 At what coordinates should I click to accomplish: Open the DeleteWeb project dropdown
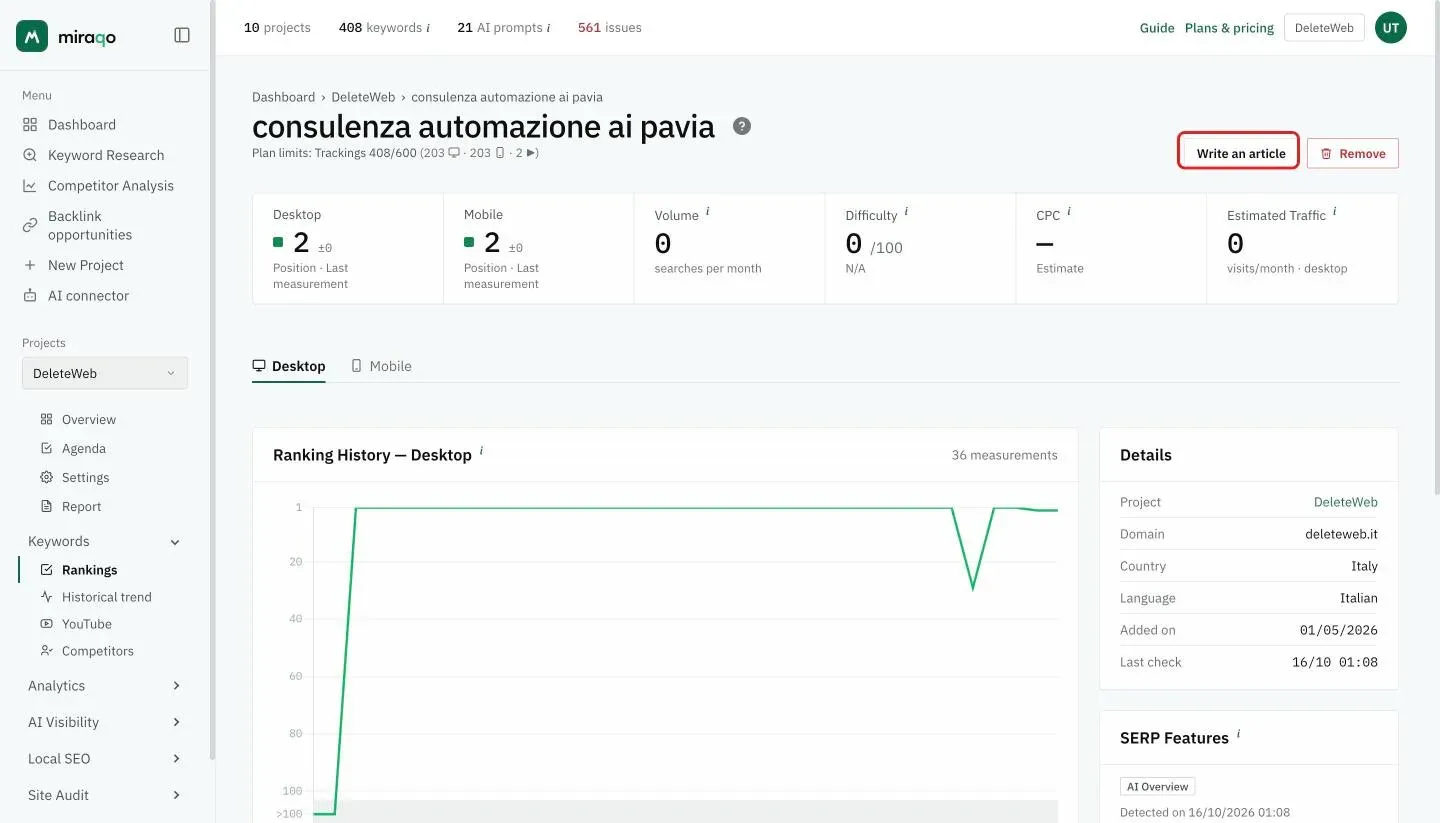[x=105, y=373]
